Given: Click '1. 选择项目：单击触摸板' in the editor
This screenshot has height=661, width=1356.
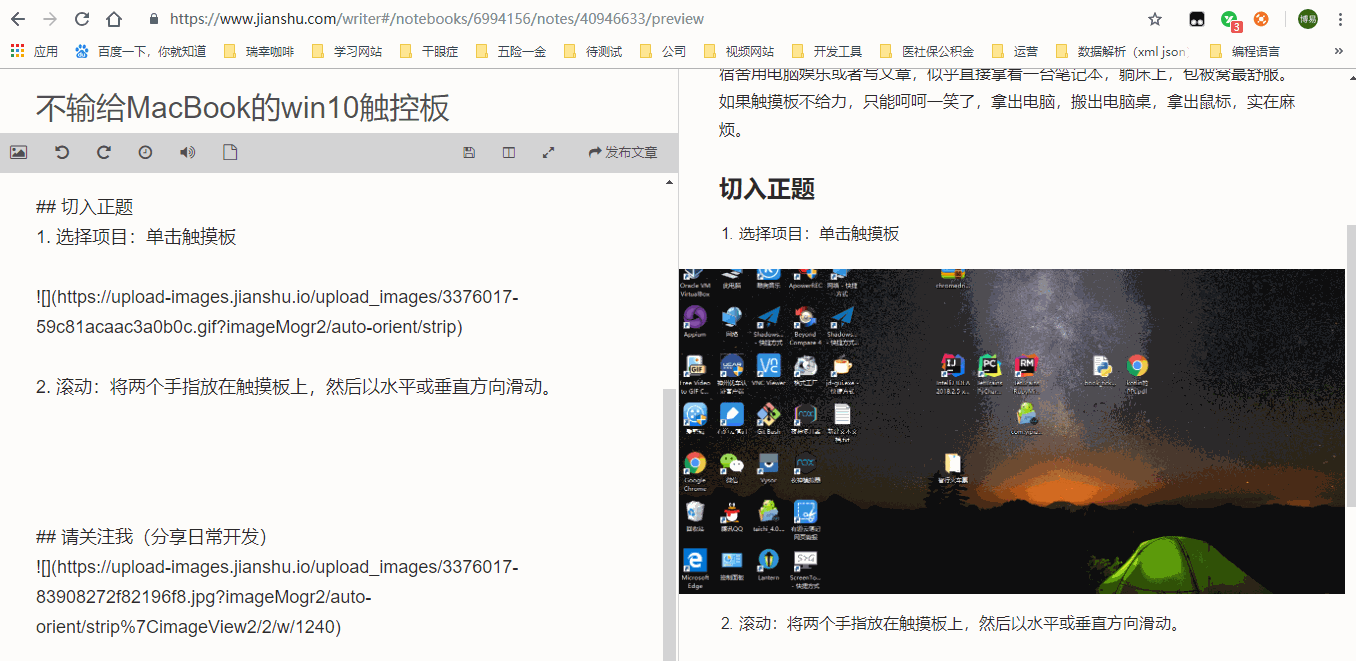Looking at the screenshot, I should tap(136, 237).
